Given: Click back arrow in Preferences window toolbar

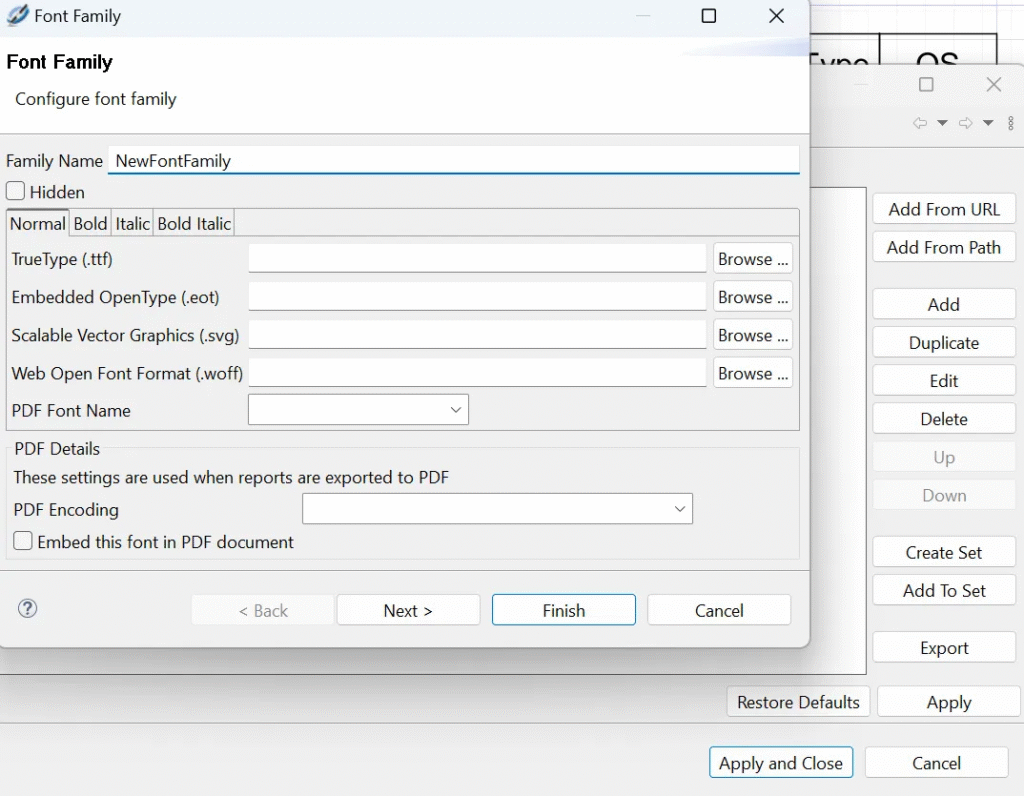Looking at the screenshot, I should click(x=920, y=123).
